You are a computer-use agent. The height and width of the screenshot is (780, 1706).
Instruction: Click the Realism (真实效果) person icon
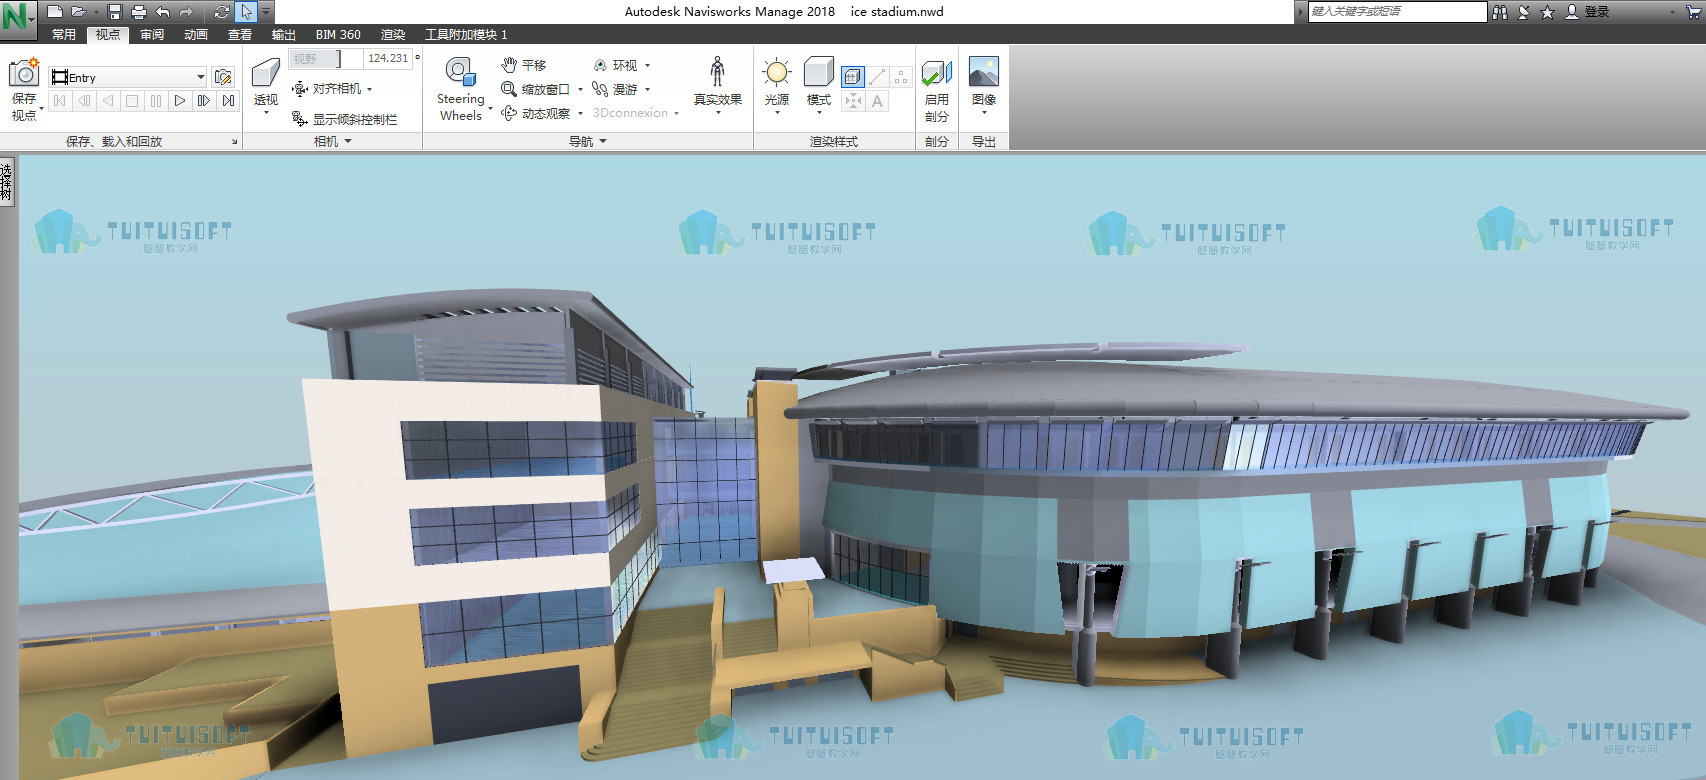click(x=717, y=72)
